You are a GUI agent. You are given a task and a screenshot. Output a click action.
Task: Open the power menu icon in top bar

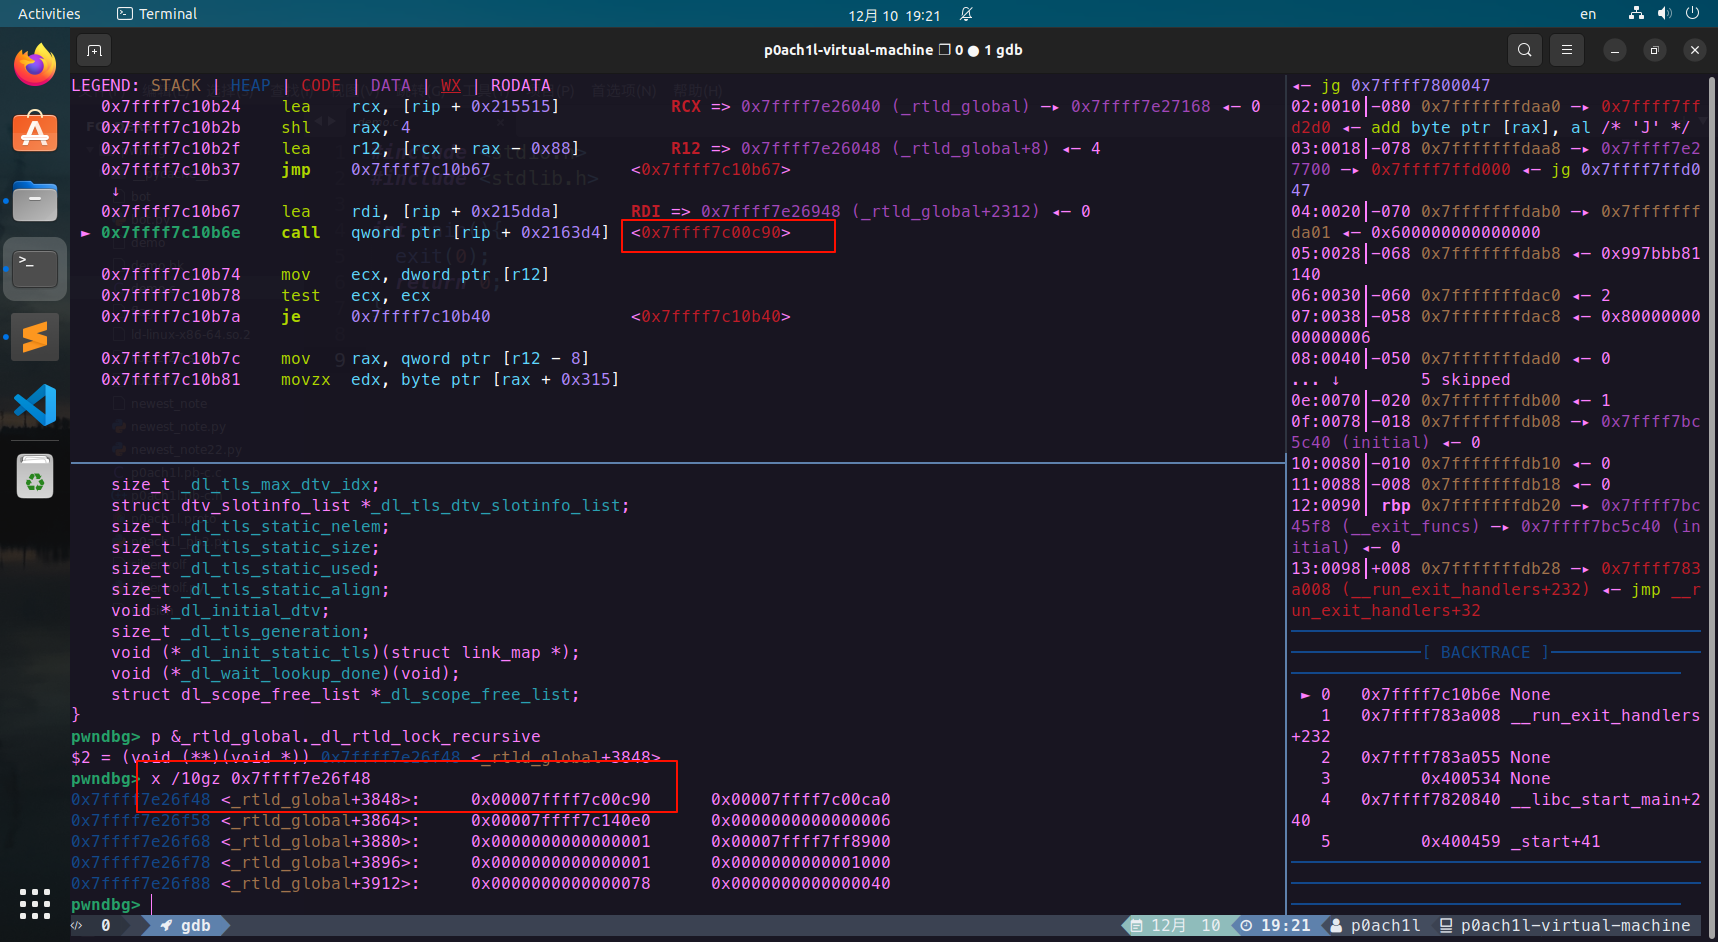pyautogui.click(x=1692, y=13)
